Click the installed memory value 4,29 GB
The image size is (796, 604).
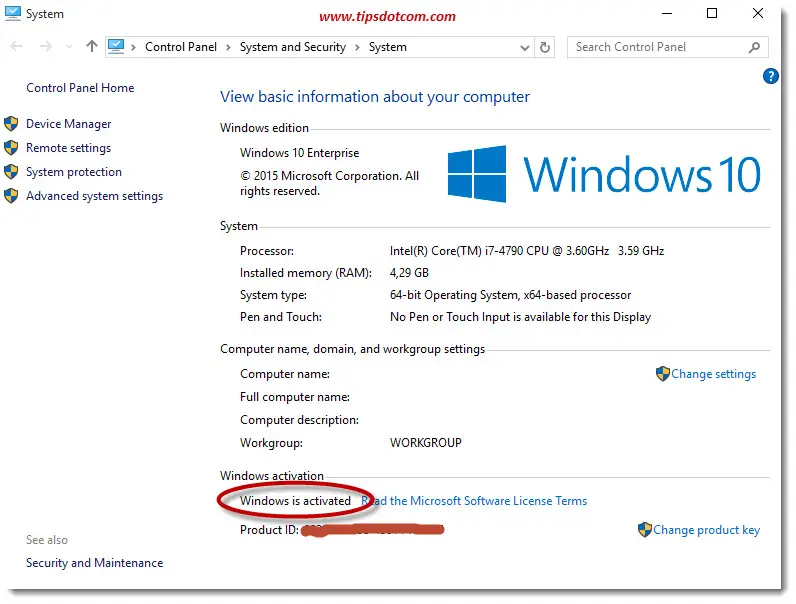point(409,273)
